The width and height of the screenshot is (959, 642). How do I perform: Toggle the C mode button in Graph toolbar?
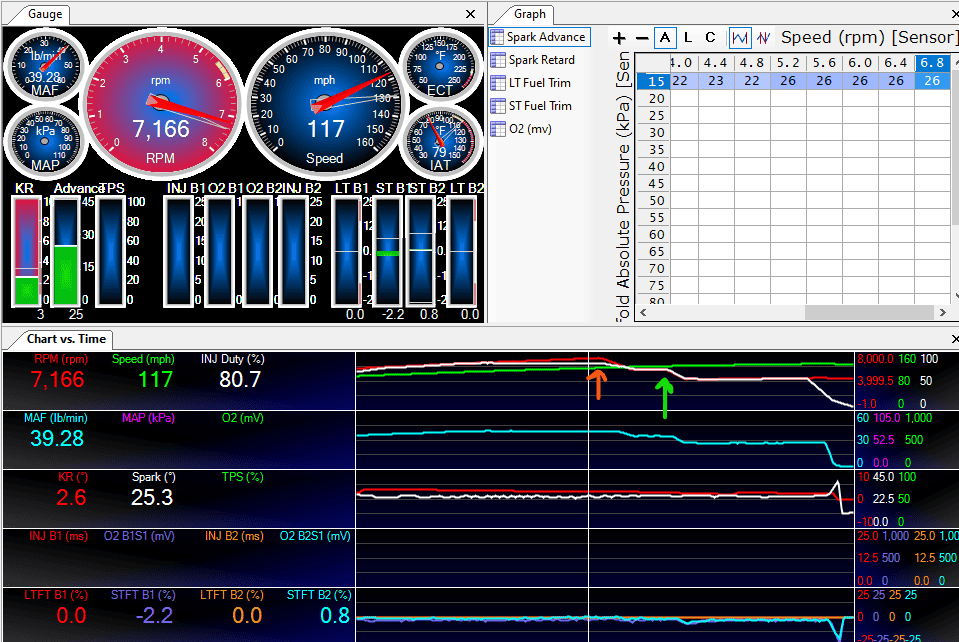pos(710,38)
